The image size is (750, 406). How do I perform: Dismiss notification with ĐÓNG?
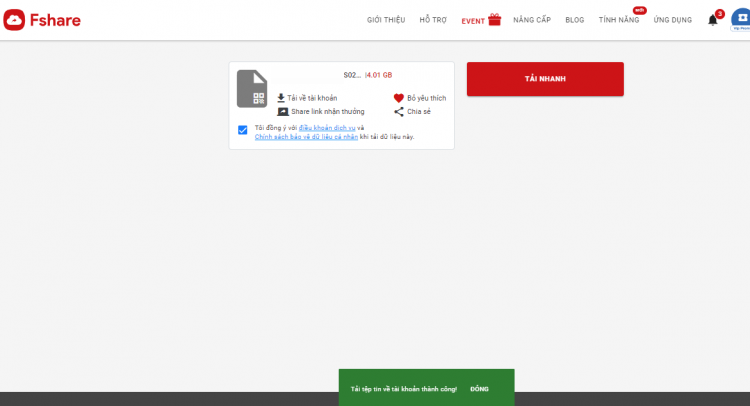click(479, 389)
